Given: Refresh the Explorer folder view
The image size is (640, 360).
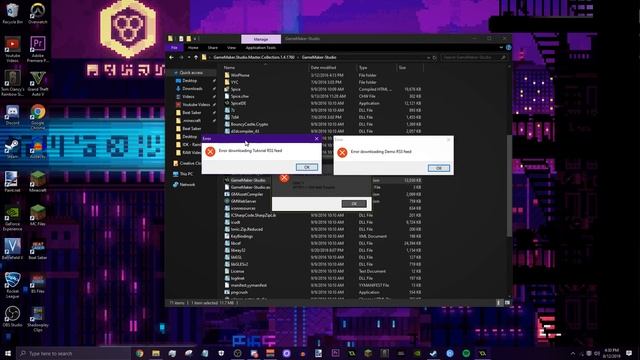Looking at the screenshot, I should click(x=435, y=58).
